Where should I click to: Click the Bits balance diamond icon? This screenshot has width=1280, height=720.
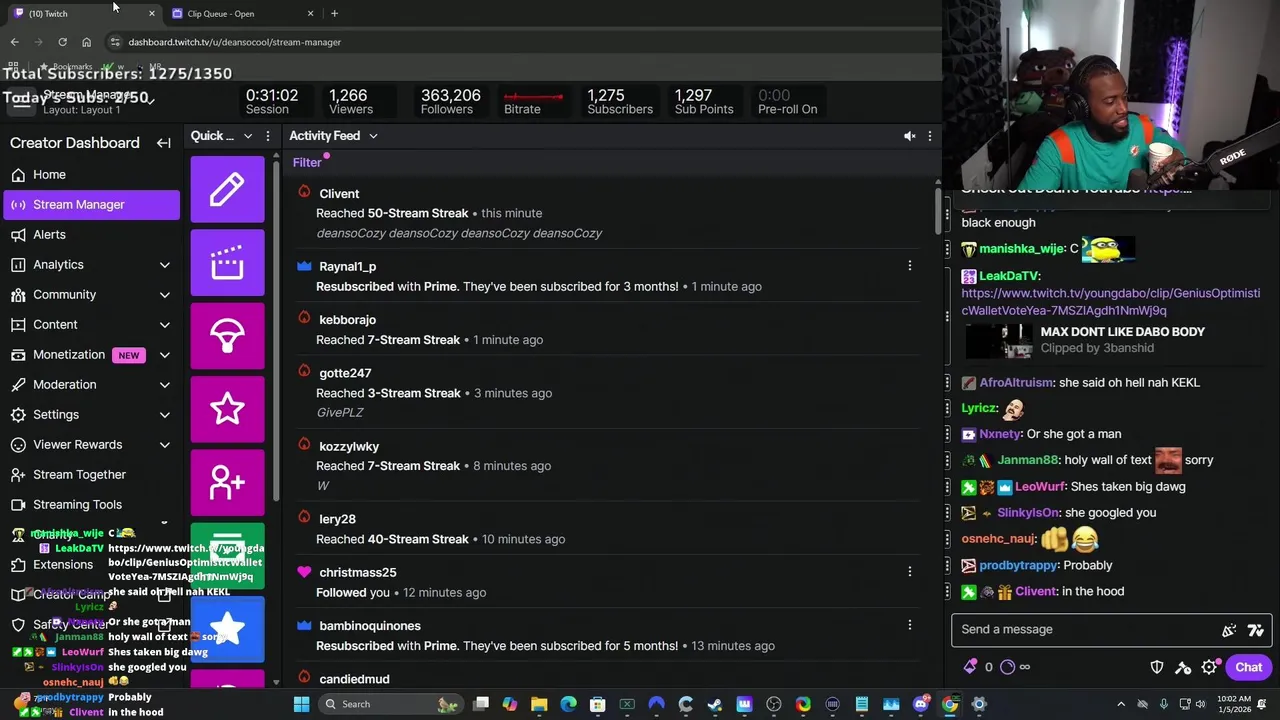[x=970, y=667]
